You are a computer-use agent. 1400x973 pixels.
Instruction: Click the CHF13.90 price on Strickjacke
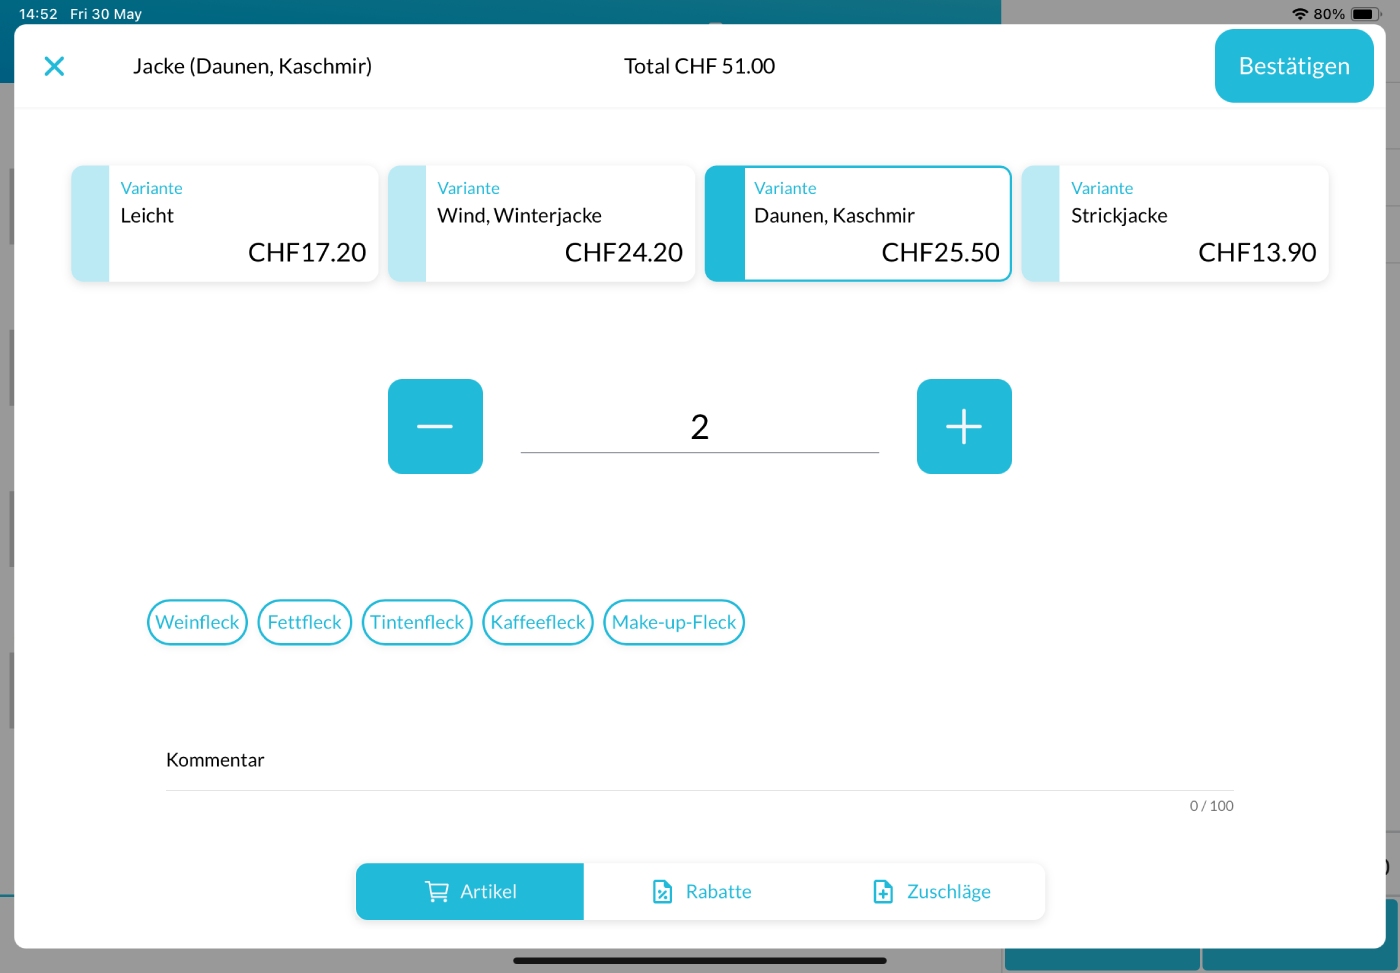(1257, 252)
